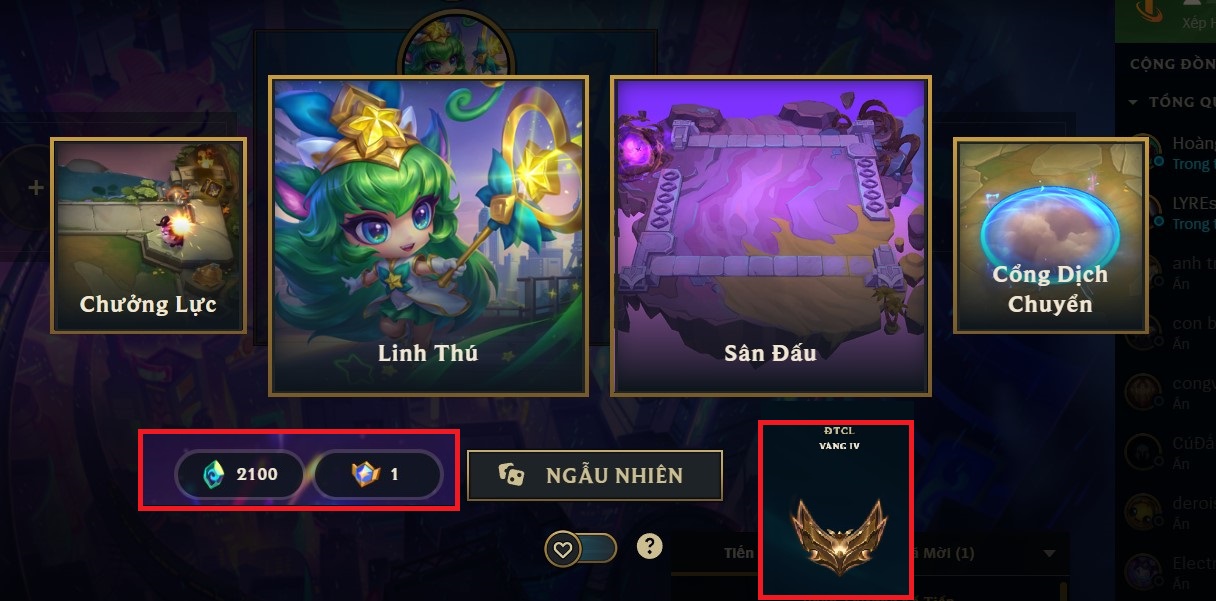Click the Ngẫu Nhiên randomize button
The image size is (1216, 601).
click(x=595, y=475)
